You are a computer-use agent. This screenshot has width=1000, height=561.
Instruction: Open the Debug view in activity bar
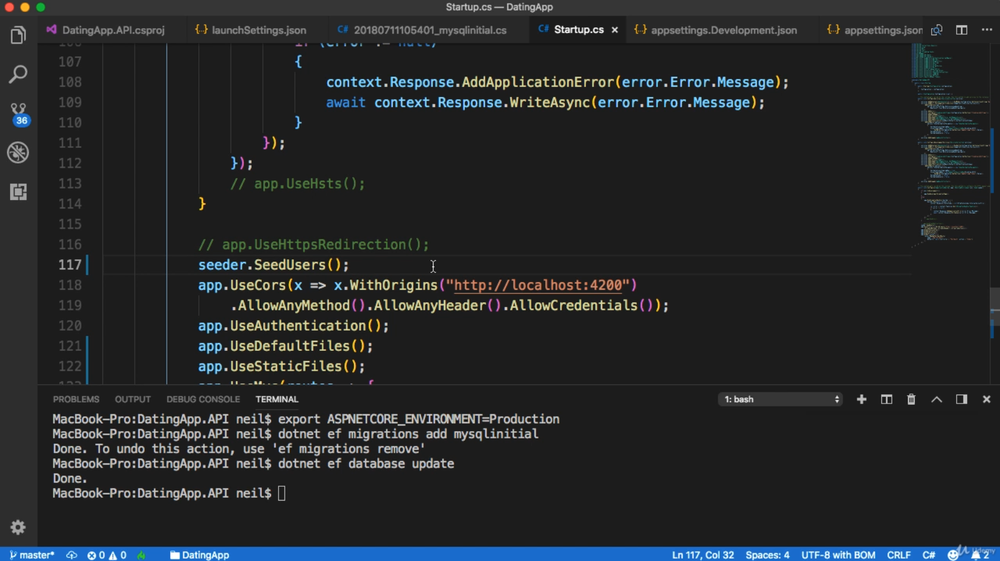tap(18, 152)
